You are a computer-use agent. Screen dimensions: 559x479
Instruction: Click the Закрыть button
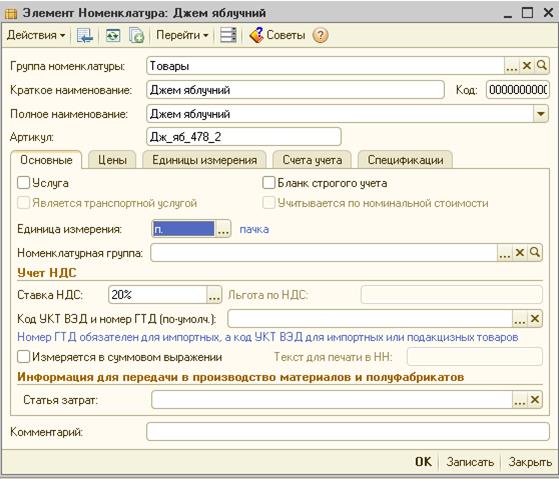(530, 462)
